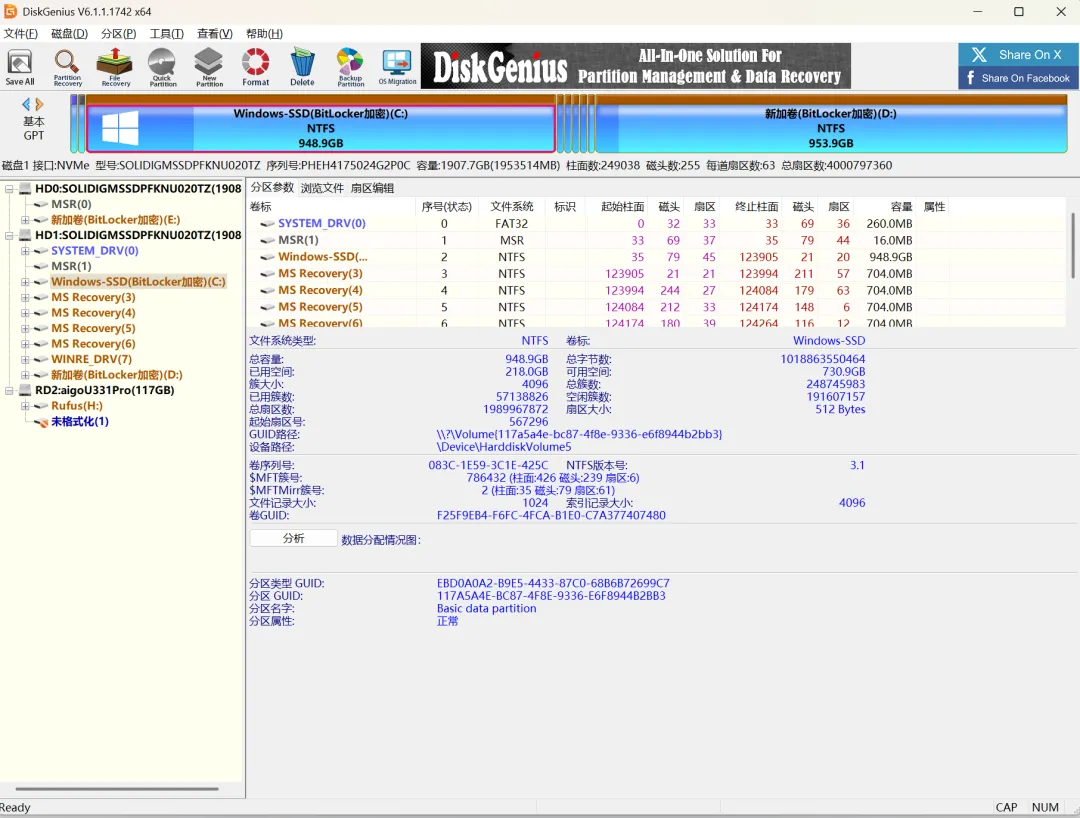Click Share On Facebook button
Image resolution: width=1080 pixels, height=818 pixels.
(1017, 78)
